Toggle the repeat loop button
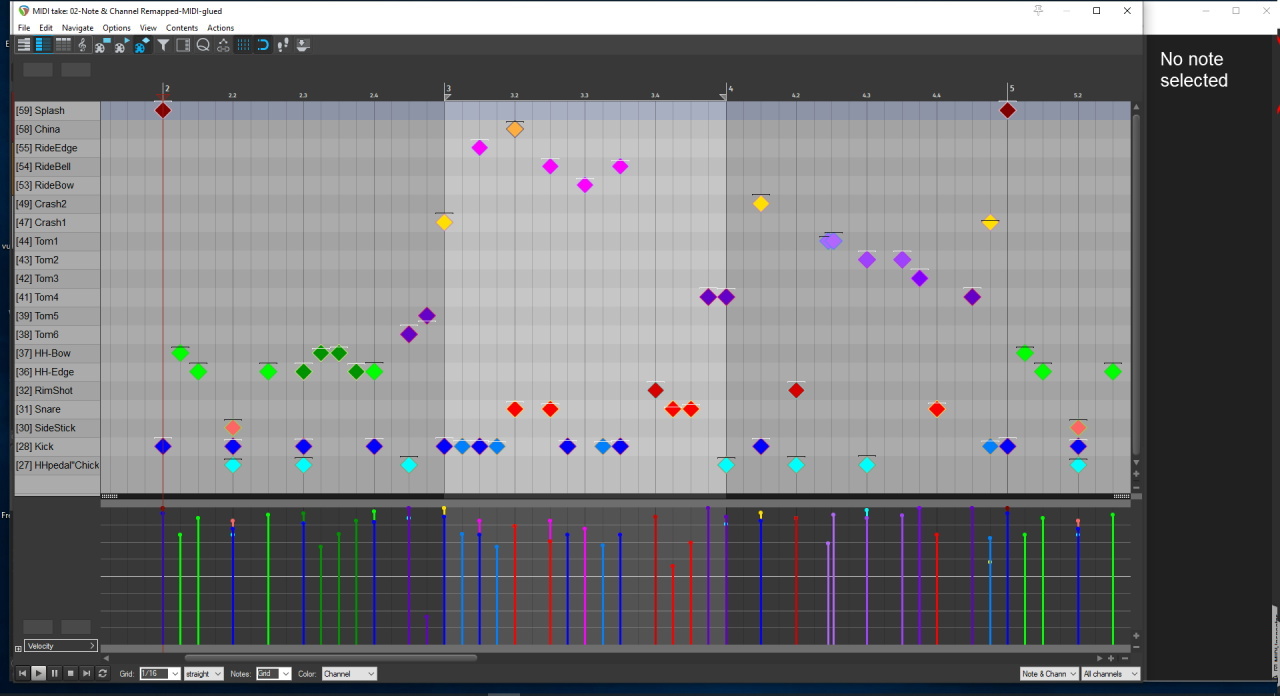 point(102,674)
